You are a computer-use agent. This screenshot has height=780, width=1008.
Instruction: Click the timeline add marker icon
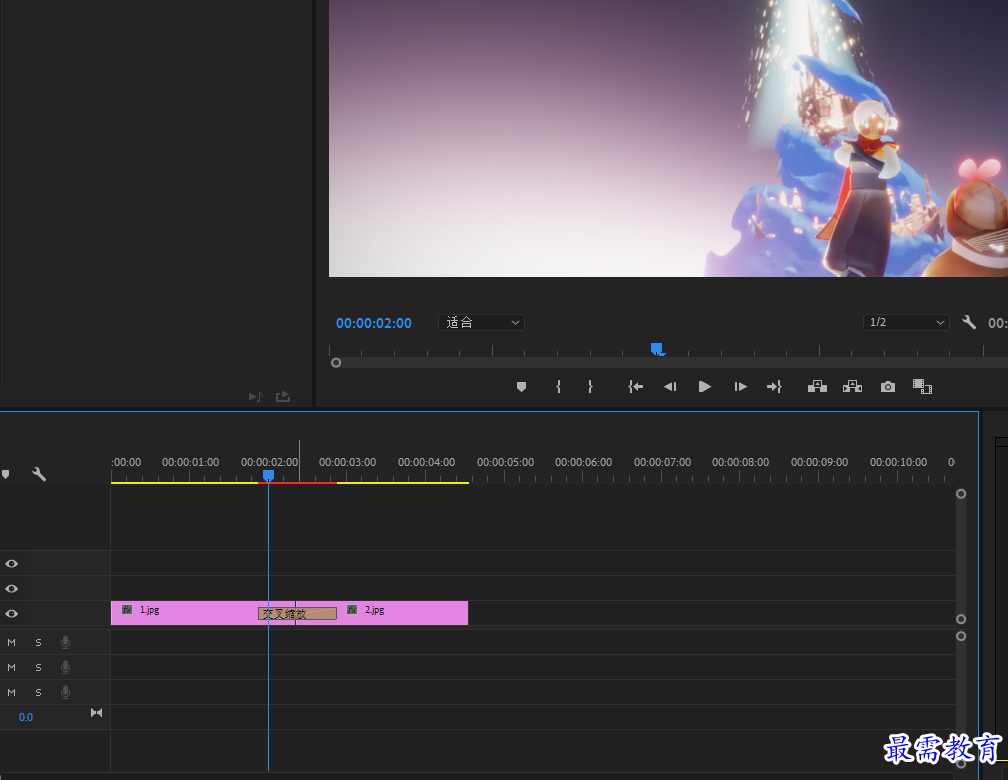(x=6, y=475)
